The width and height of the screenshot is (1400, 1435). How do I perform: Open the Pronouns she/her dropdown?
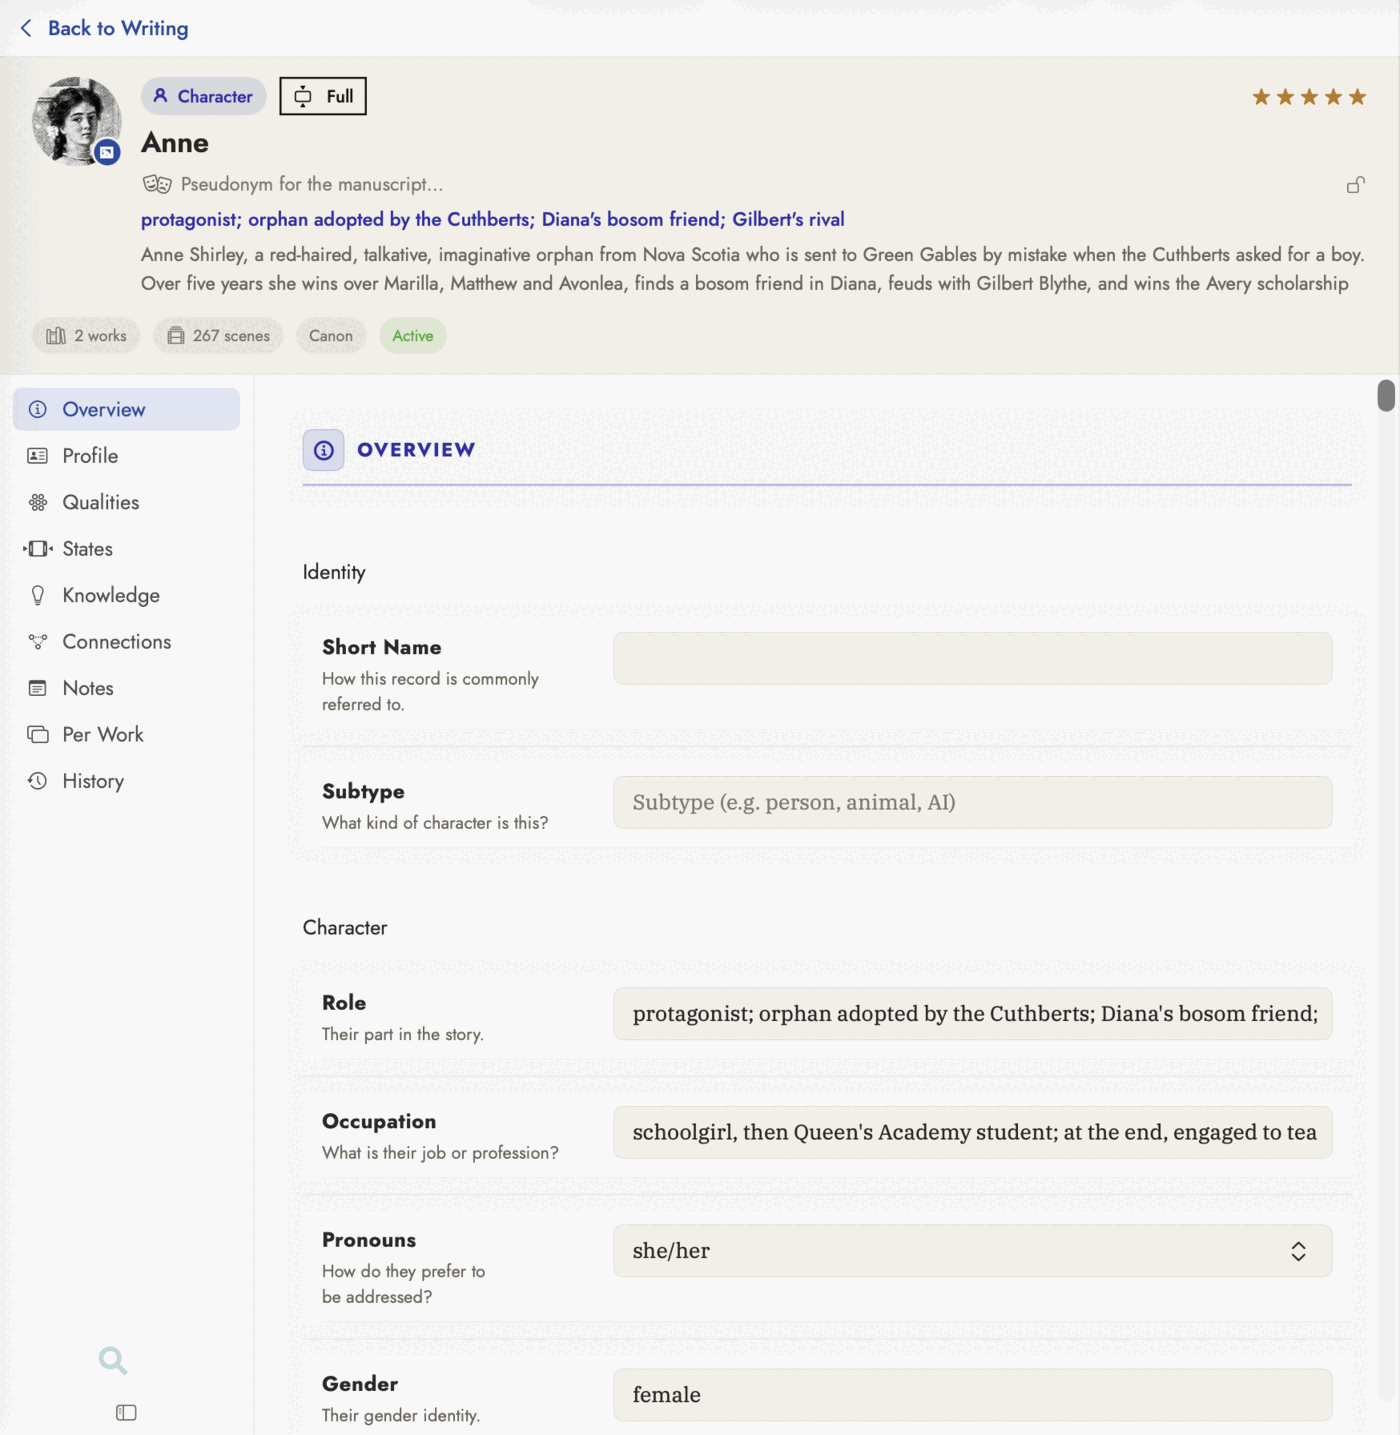point(972,1251)
